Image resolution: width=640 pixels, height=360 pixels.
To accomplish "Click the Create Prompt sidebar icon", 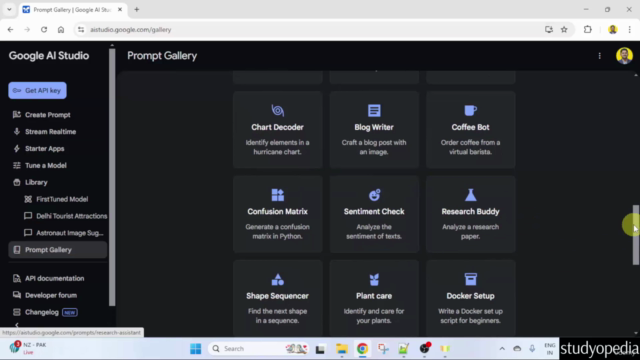I will click(17, 115).
